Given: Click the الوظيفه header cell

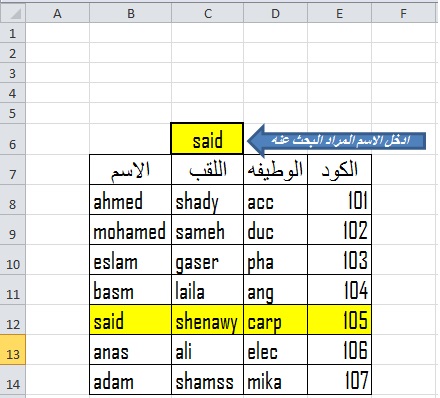Looking at the screenshot, I should 275,170.
